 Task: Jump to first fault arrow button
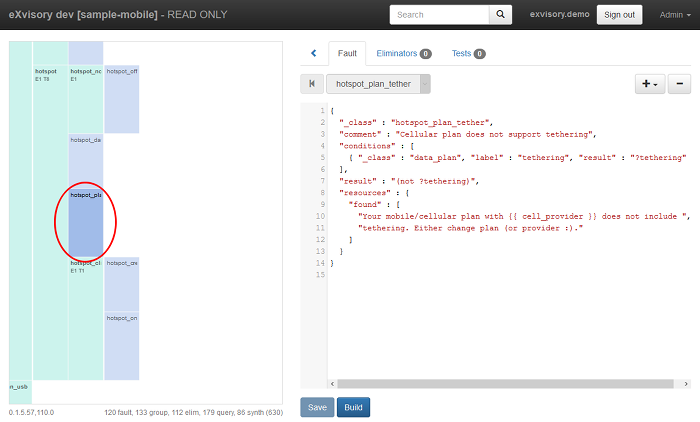312,84
